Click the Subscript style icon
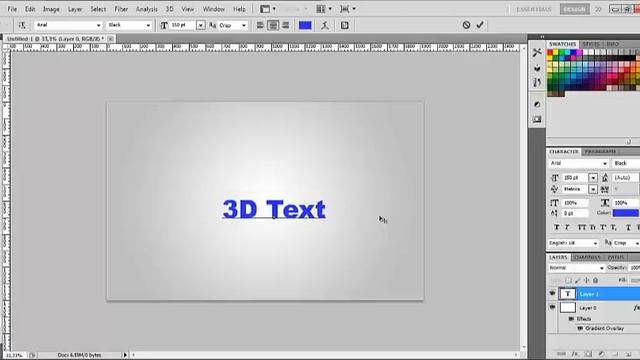The width and height of the screenshot is (640, 360). click(x=613, y=227)
